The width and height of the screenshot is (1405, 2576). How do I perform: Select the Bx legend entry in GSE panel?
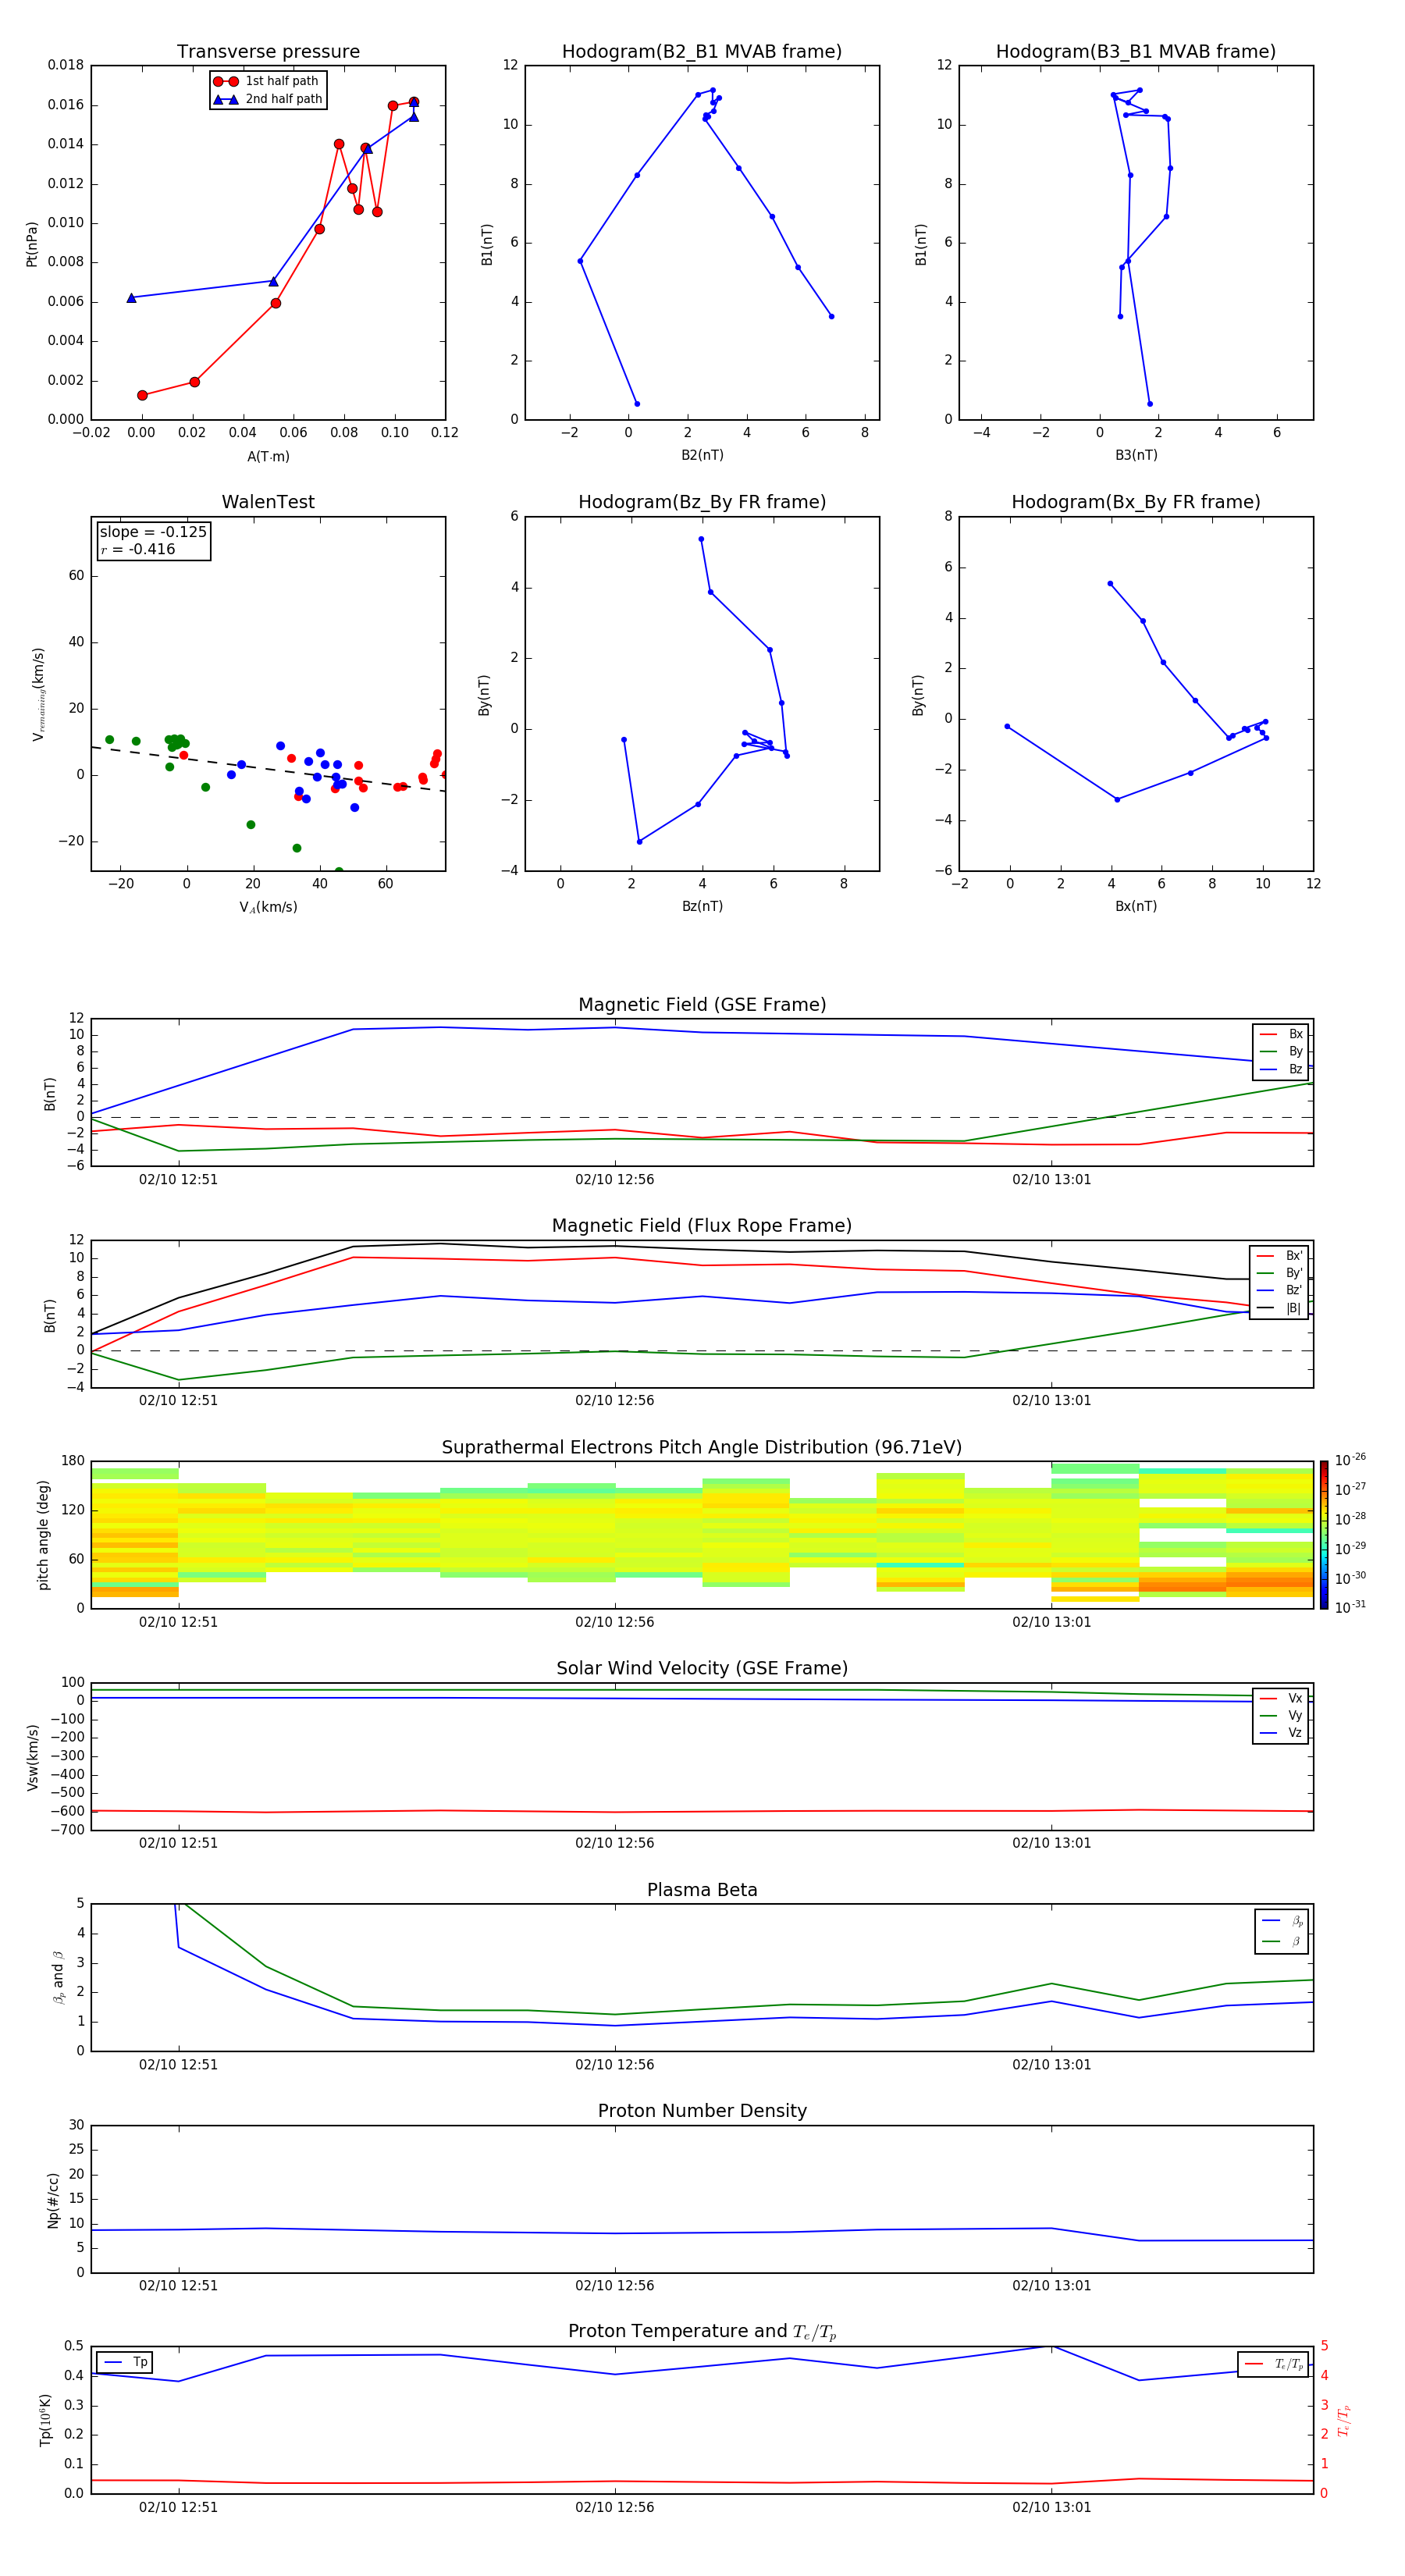click(1281, 1034)
